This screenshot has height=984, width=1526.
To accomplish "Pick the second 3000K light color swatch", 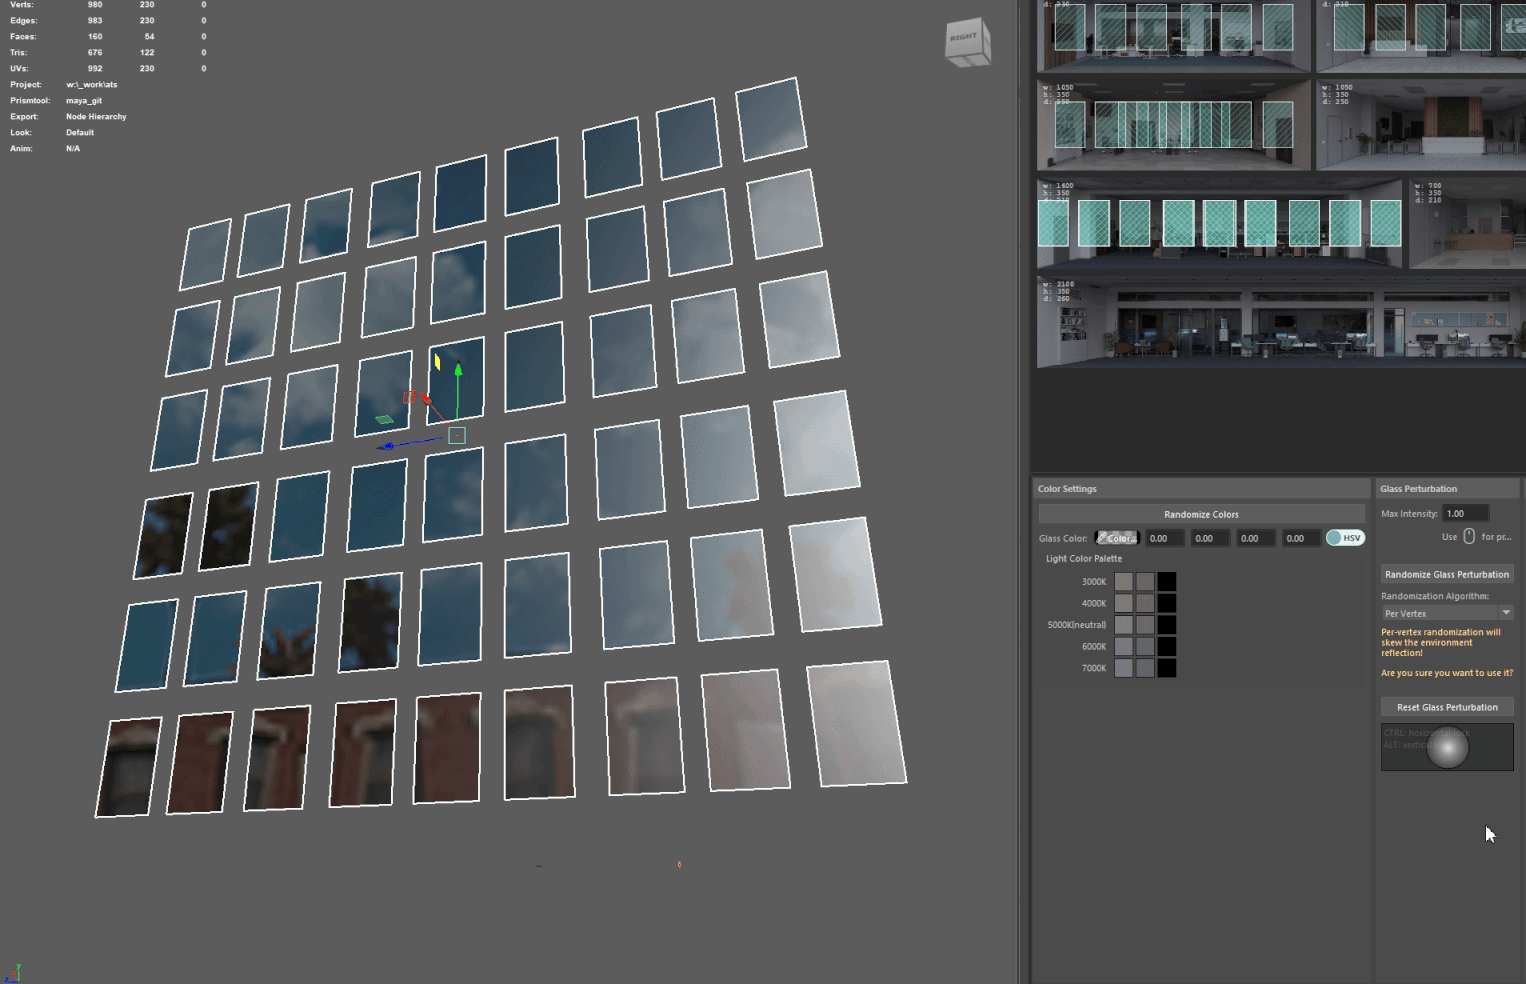I will [x=1145, y=582].
